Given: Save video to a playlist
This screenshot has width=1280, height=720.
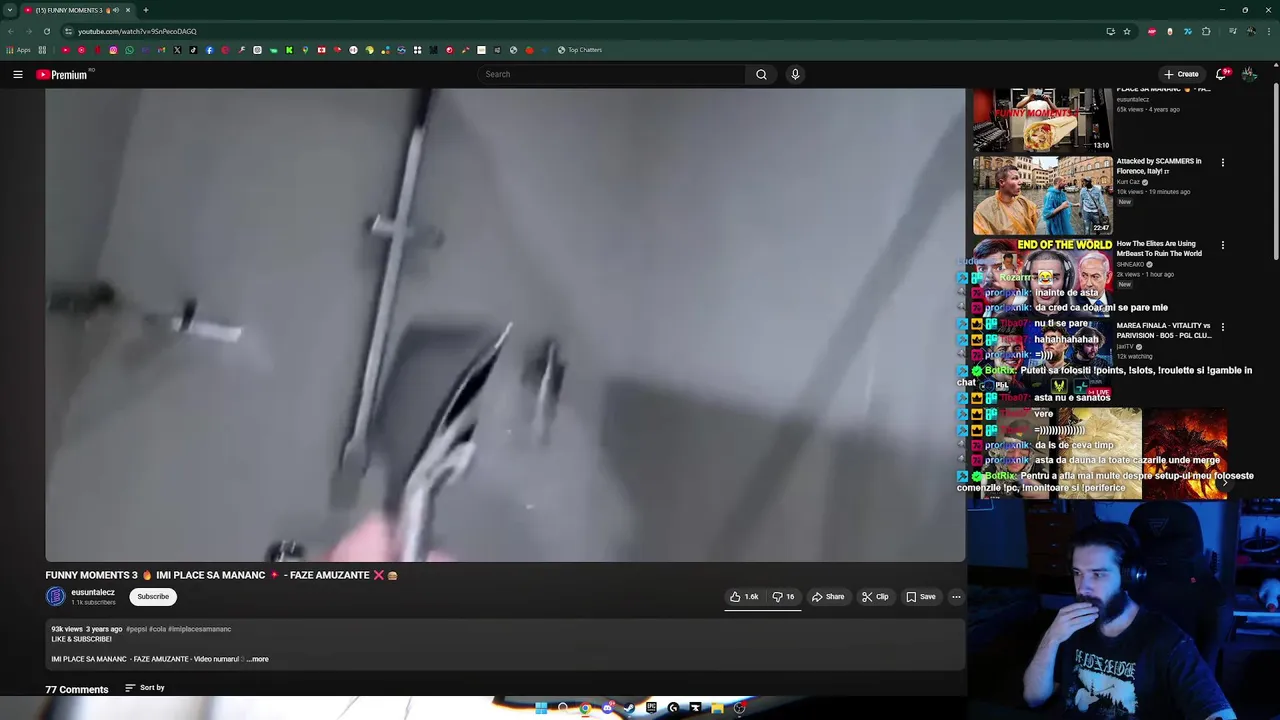Looking at the screenshot, I should [921, 597].
